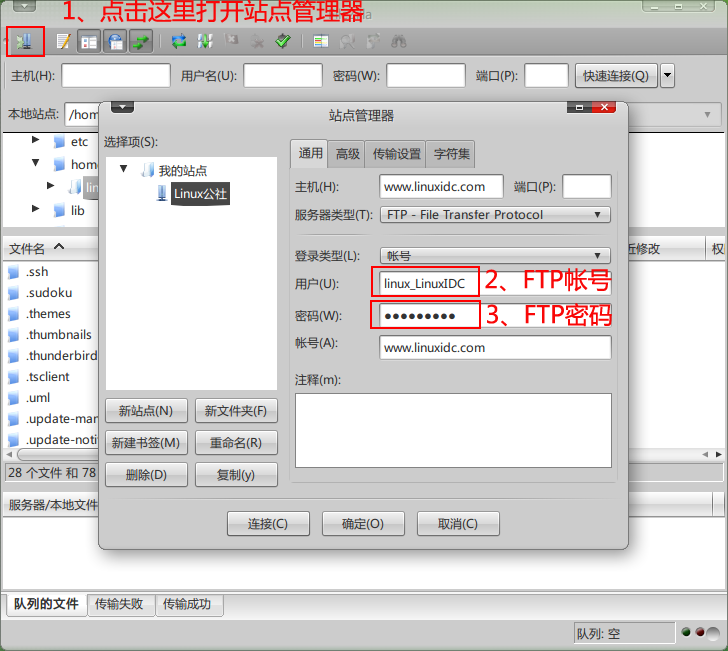This screenshot has height=651, width=728.
Task: Select the 传输成功 tab
Action: pyautogui.click(x=187, y=604)
